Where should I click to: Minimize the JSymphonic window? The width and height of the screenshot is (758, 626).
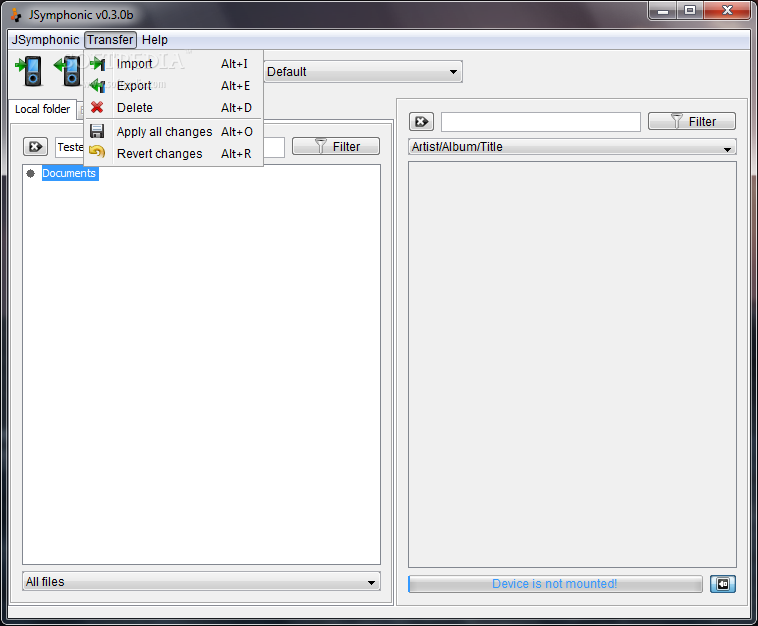click(x=663, y=10)
